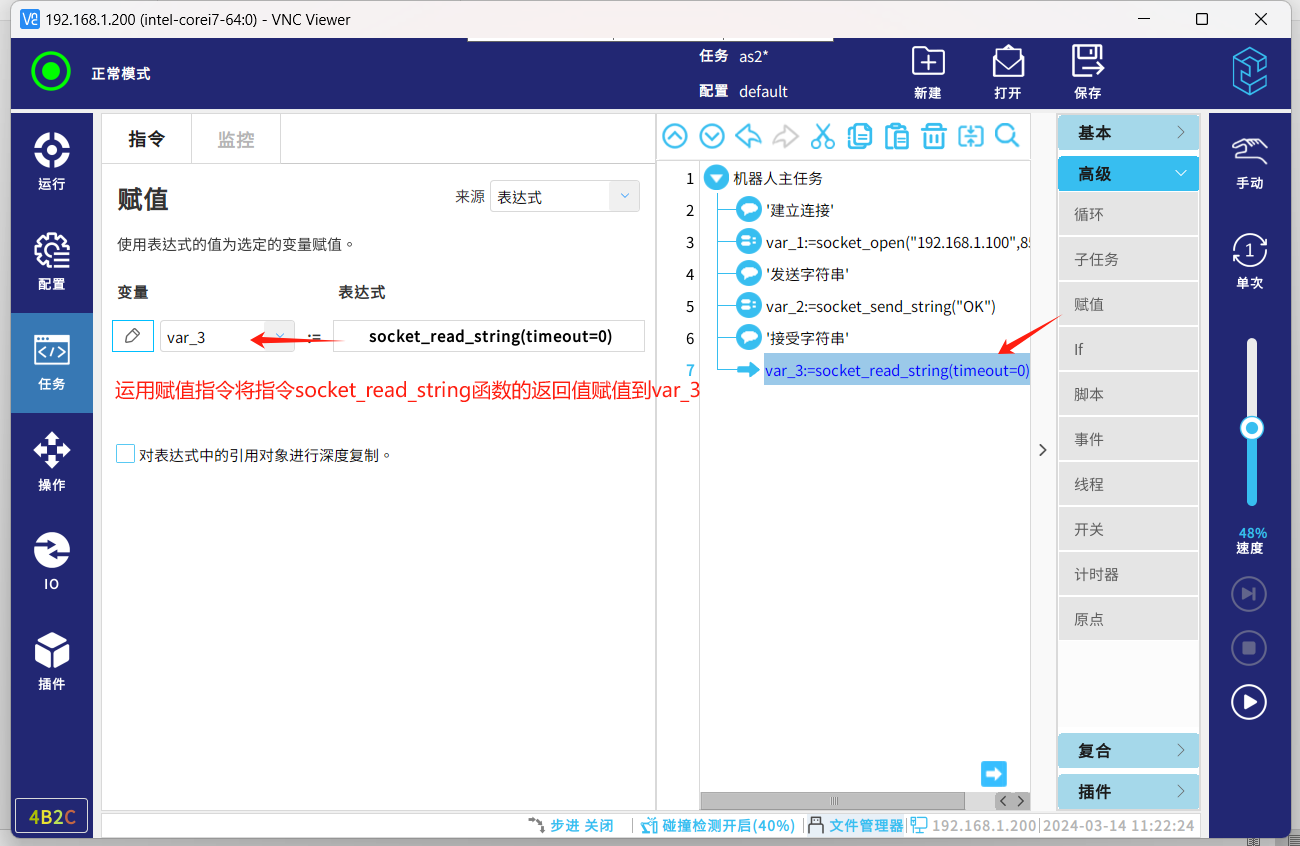Open the 来源 source dropdown
1300x846 pixels.
coord(564,197)
